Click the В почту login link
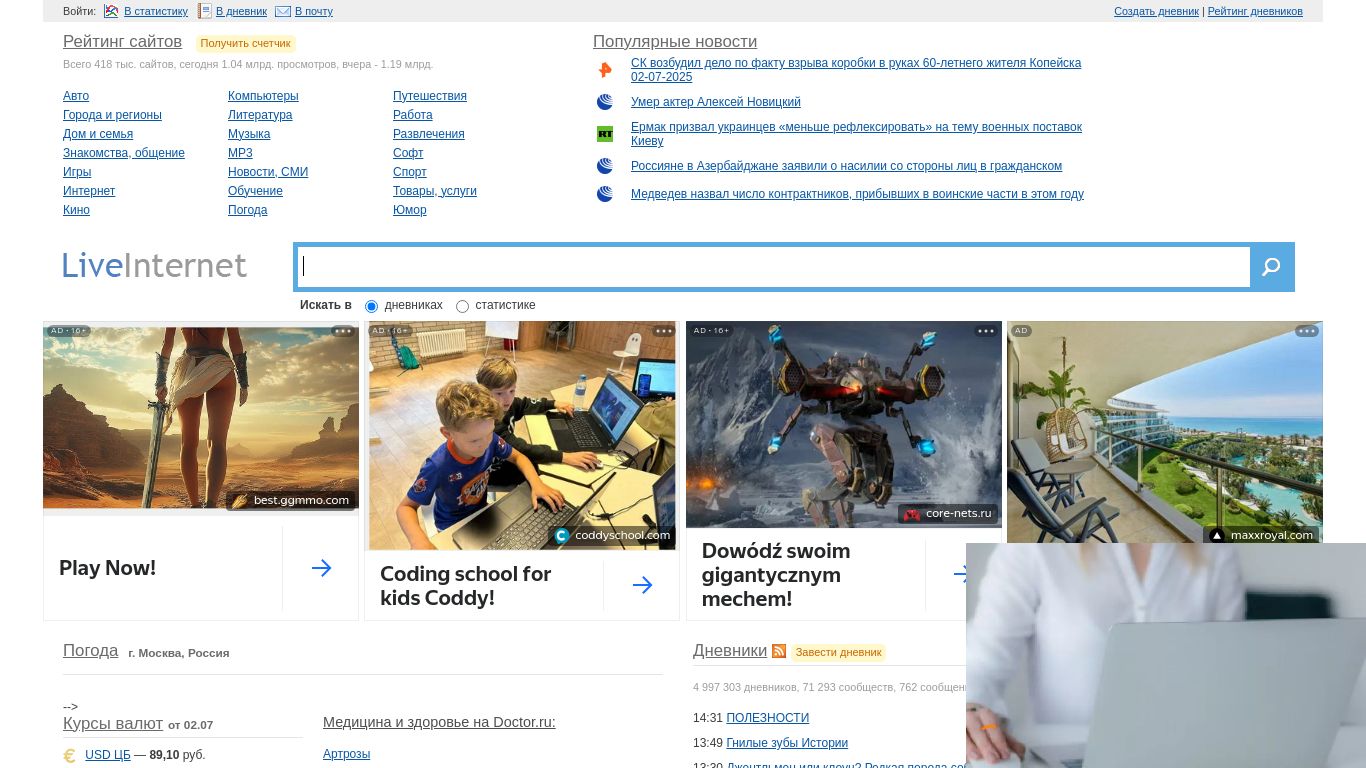 click(314, 12)
